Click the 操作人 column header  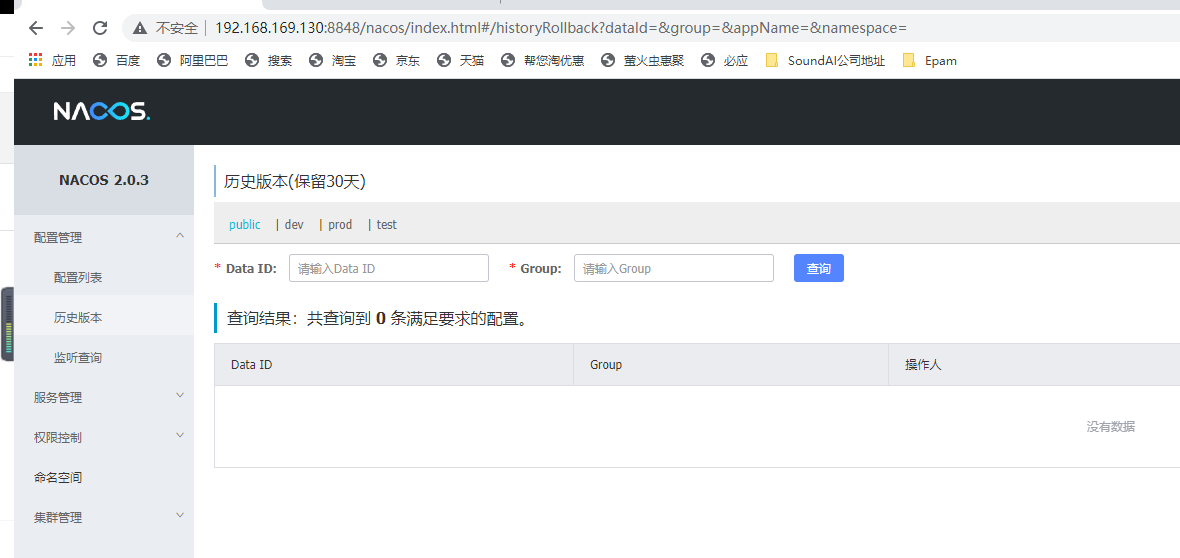pyautogui.click(x=923, y=364)
